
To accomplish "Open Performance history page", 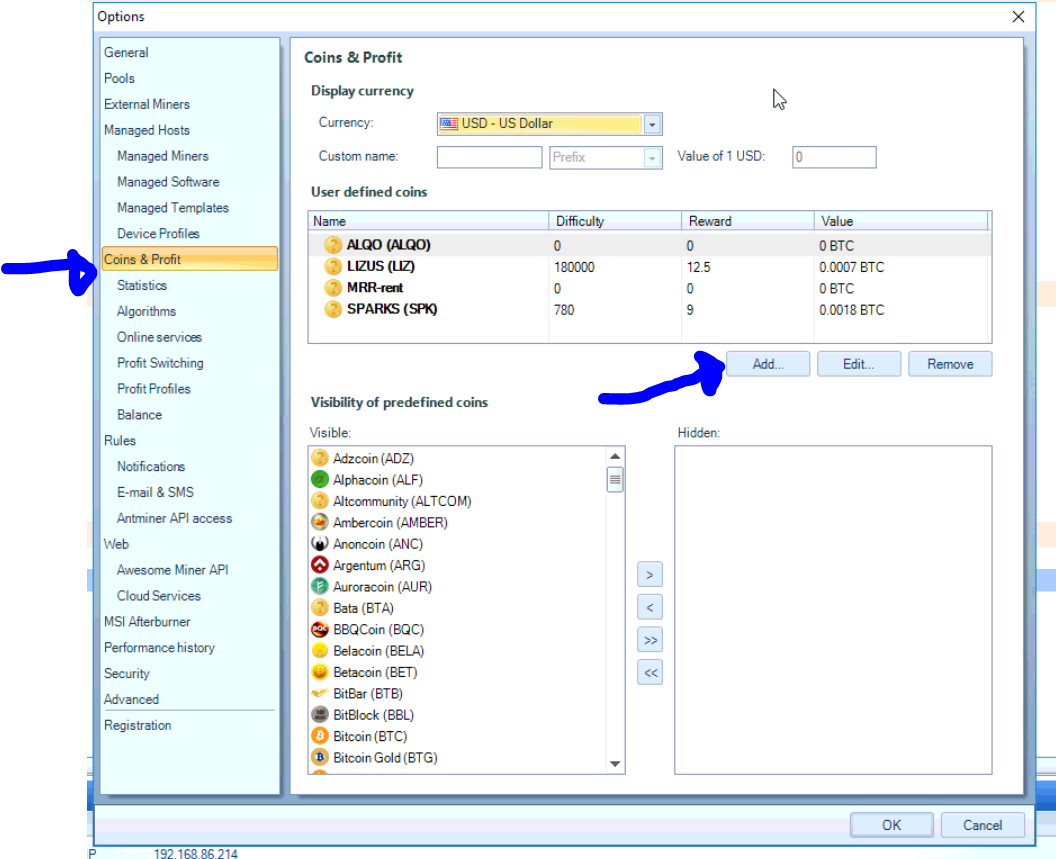I will 160,647.
